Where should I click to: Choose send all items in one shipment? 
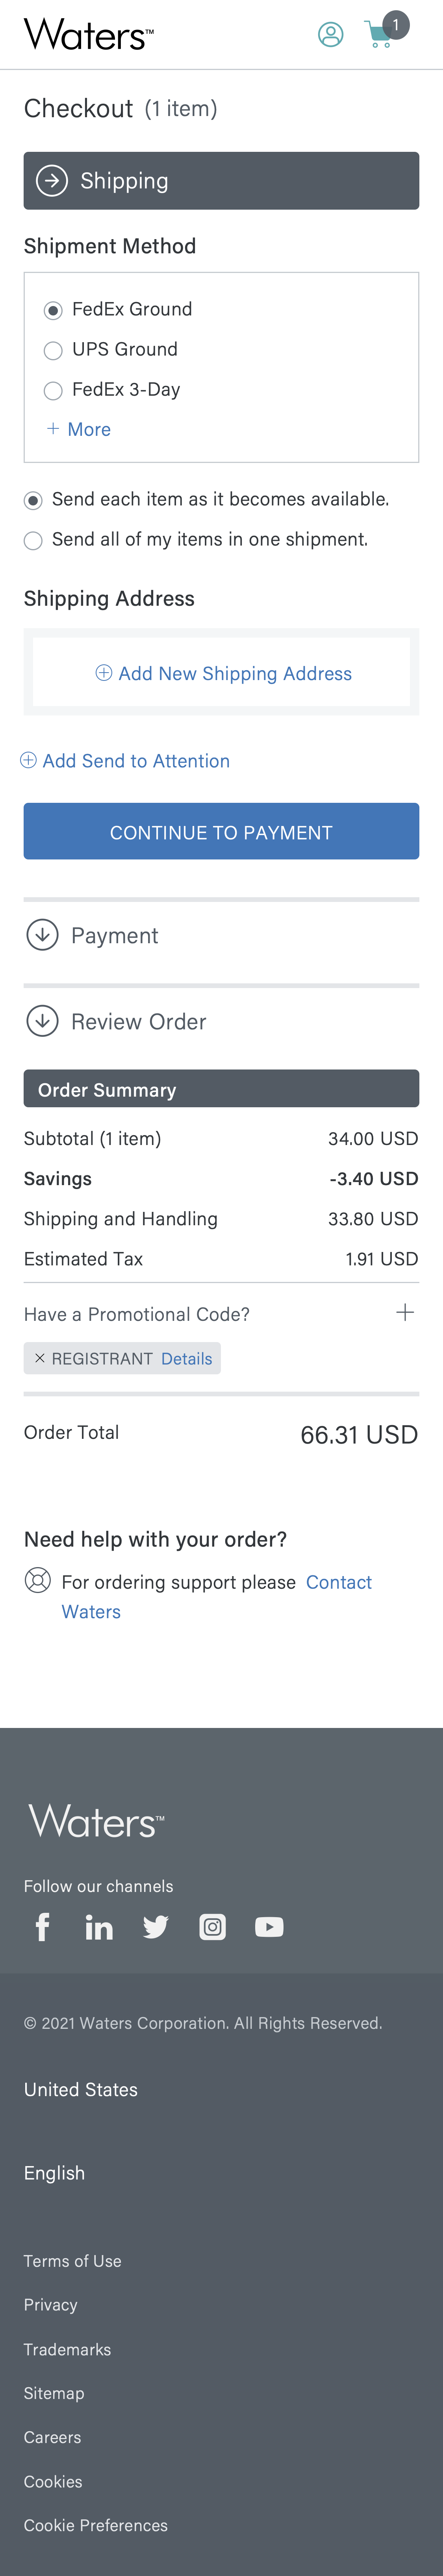click(33, 540)
